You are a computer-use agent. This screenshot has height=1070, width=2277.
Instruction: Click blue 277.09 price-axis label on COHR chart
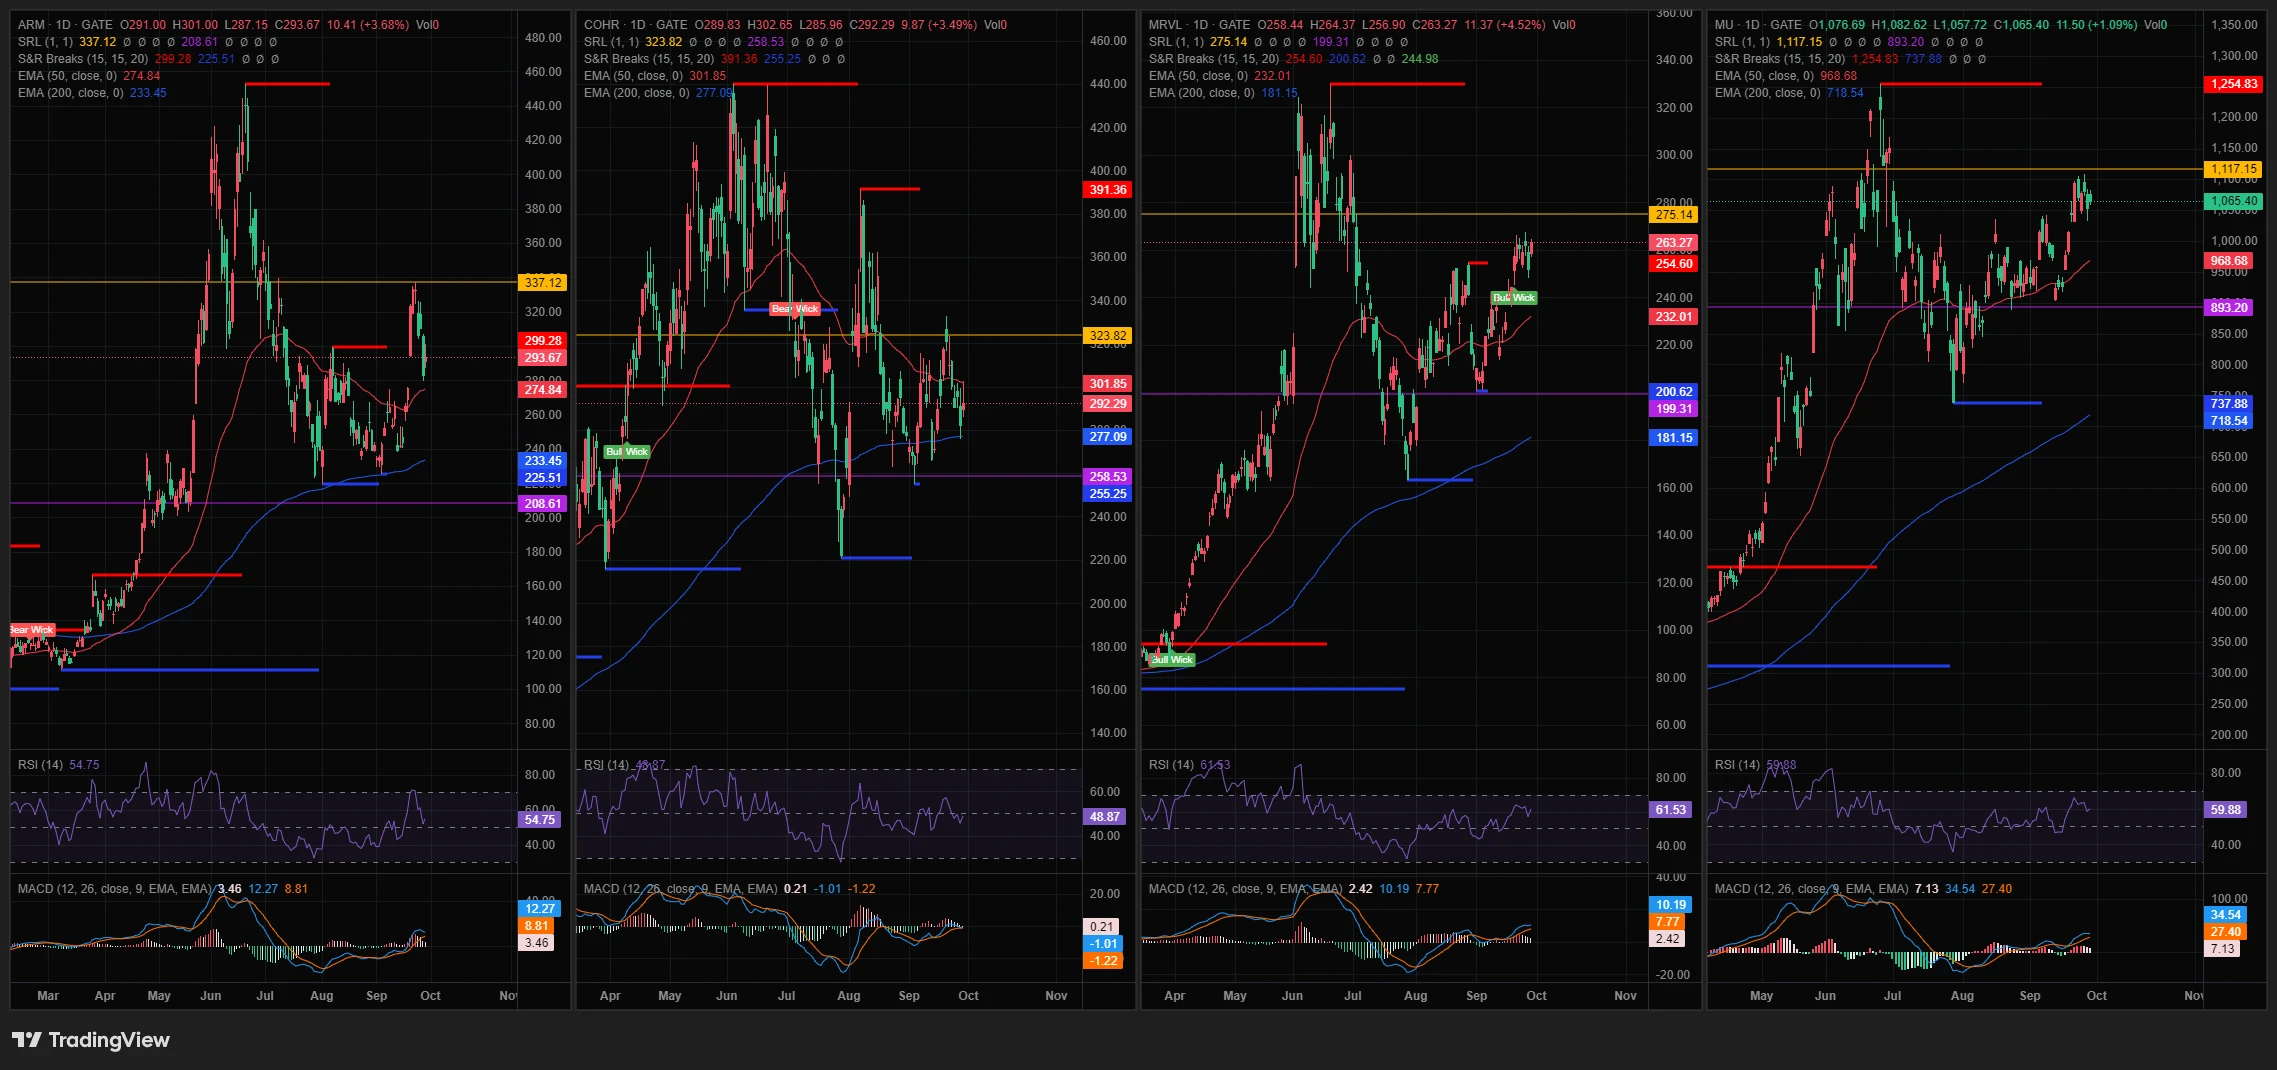coord(1108,437)
